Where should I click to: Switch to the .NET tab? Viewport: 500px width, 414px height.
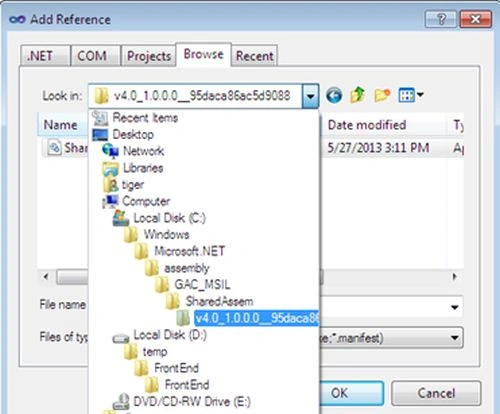coord(45,56)
